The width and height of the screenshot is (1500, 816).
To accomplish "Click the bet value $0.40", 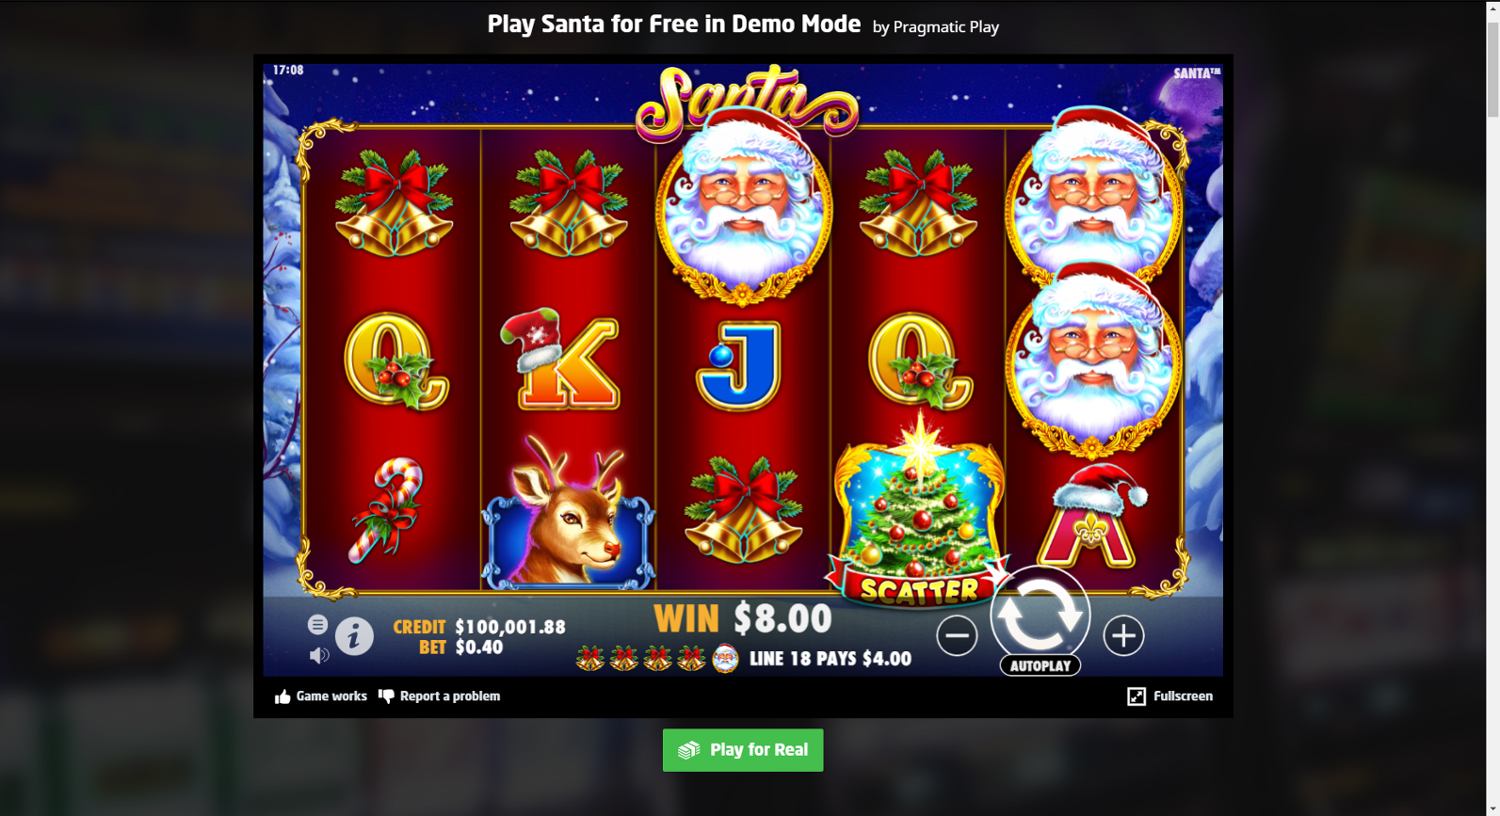I will click(479, 648).
